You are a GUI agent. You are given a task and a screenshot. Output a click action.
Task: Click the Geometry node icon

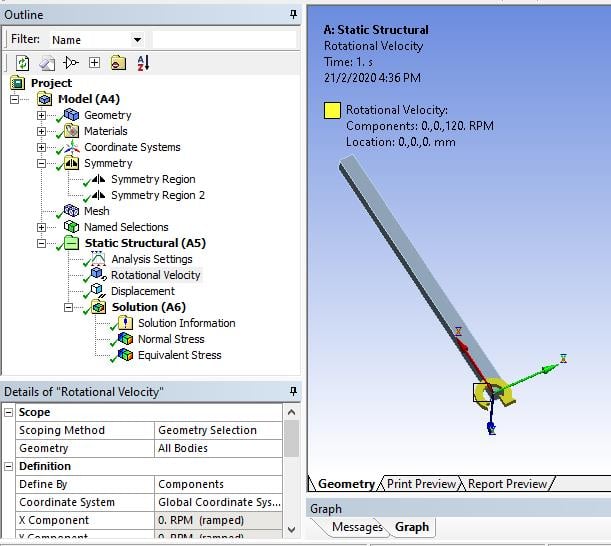click(x=71, y=115)
